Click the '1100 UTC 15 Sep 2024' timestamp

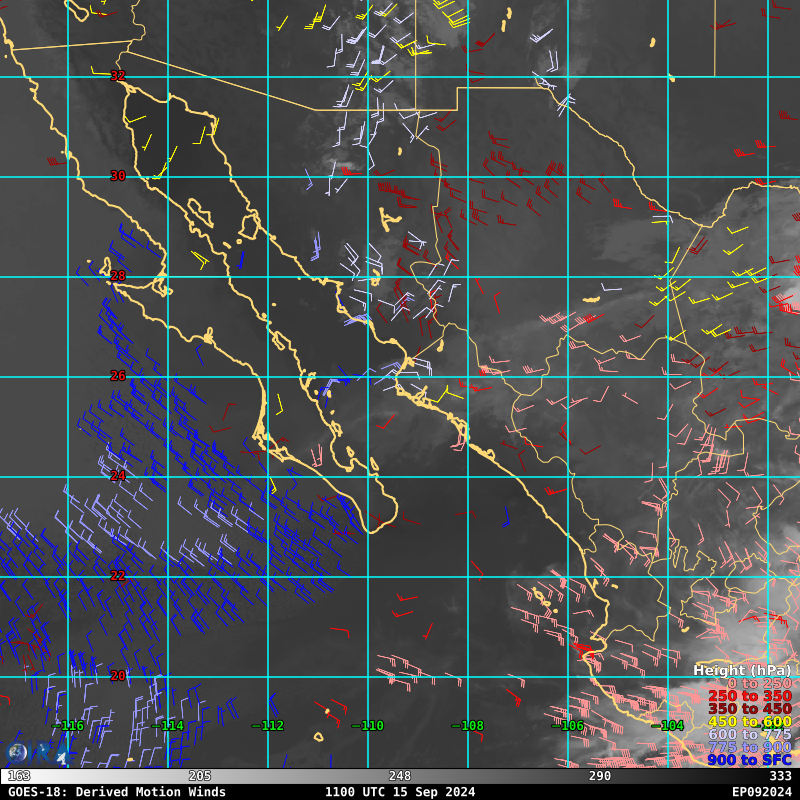pyautogui.click(x=400, y=792)
